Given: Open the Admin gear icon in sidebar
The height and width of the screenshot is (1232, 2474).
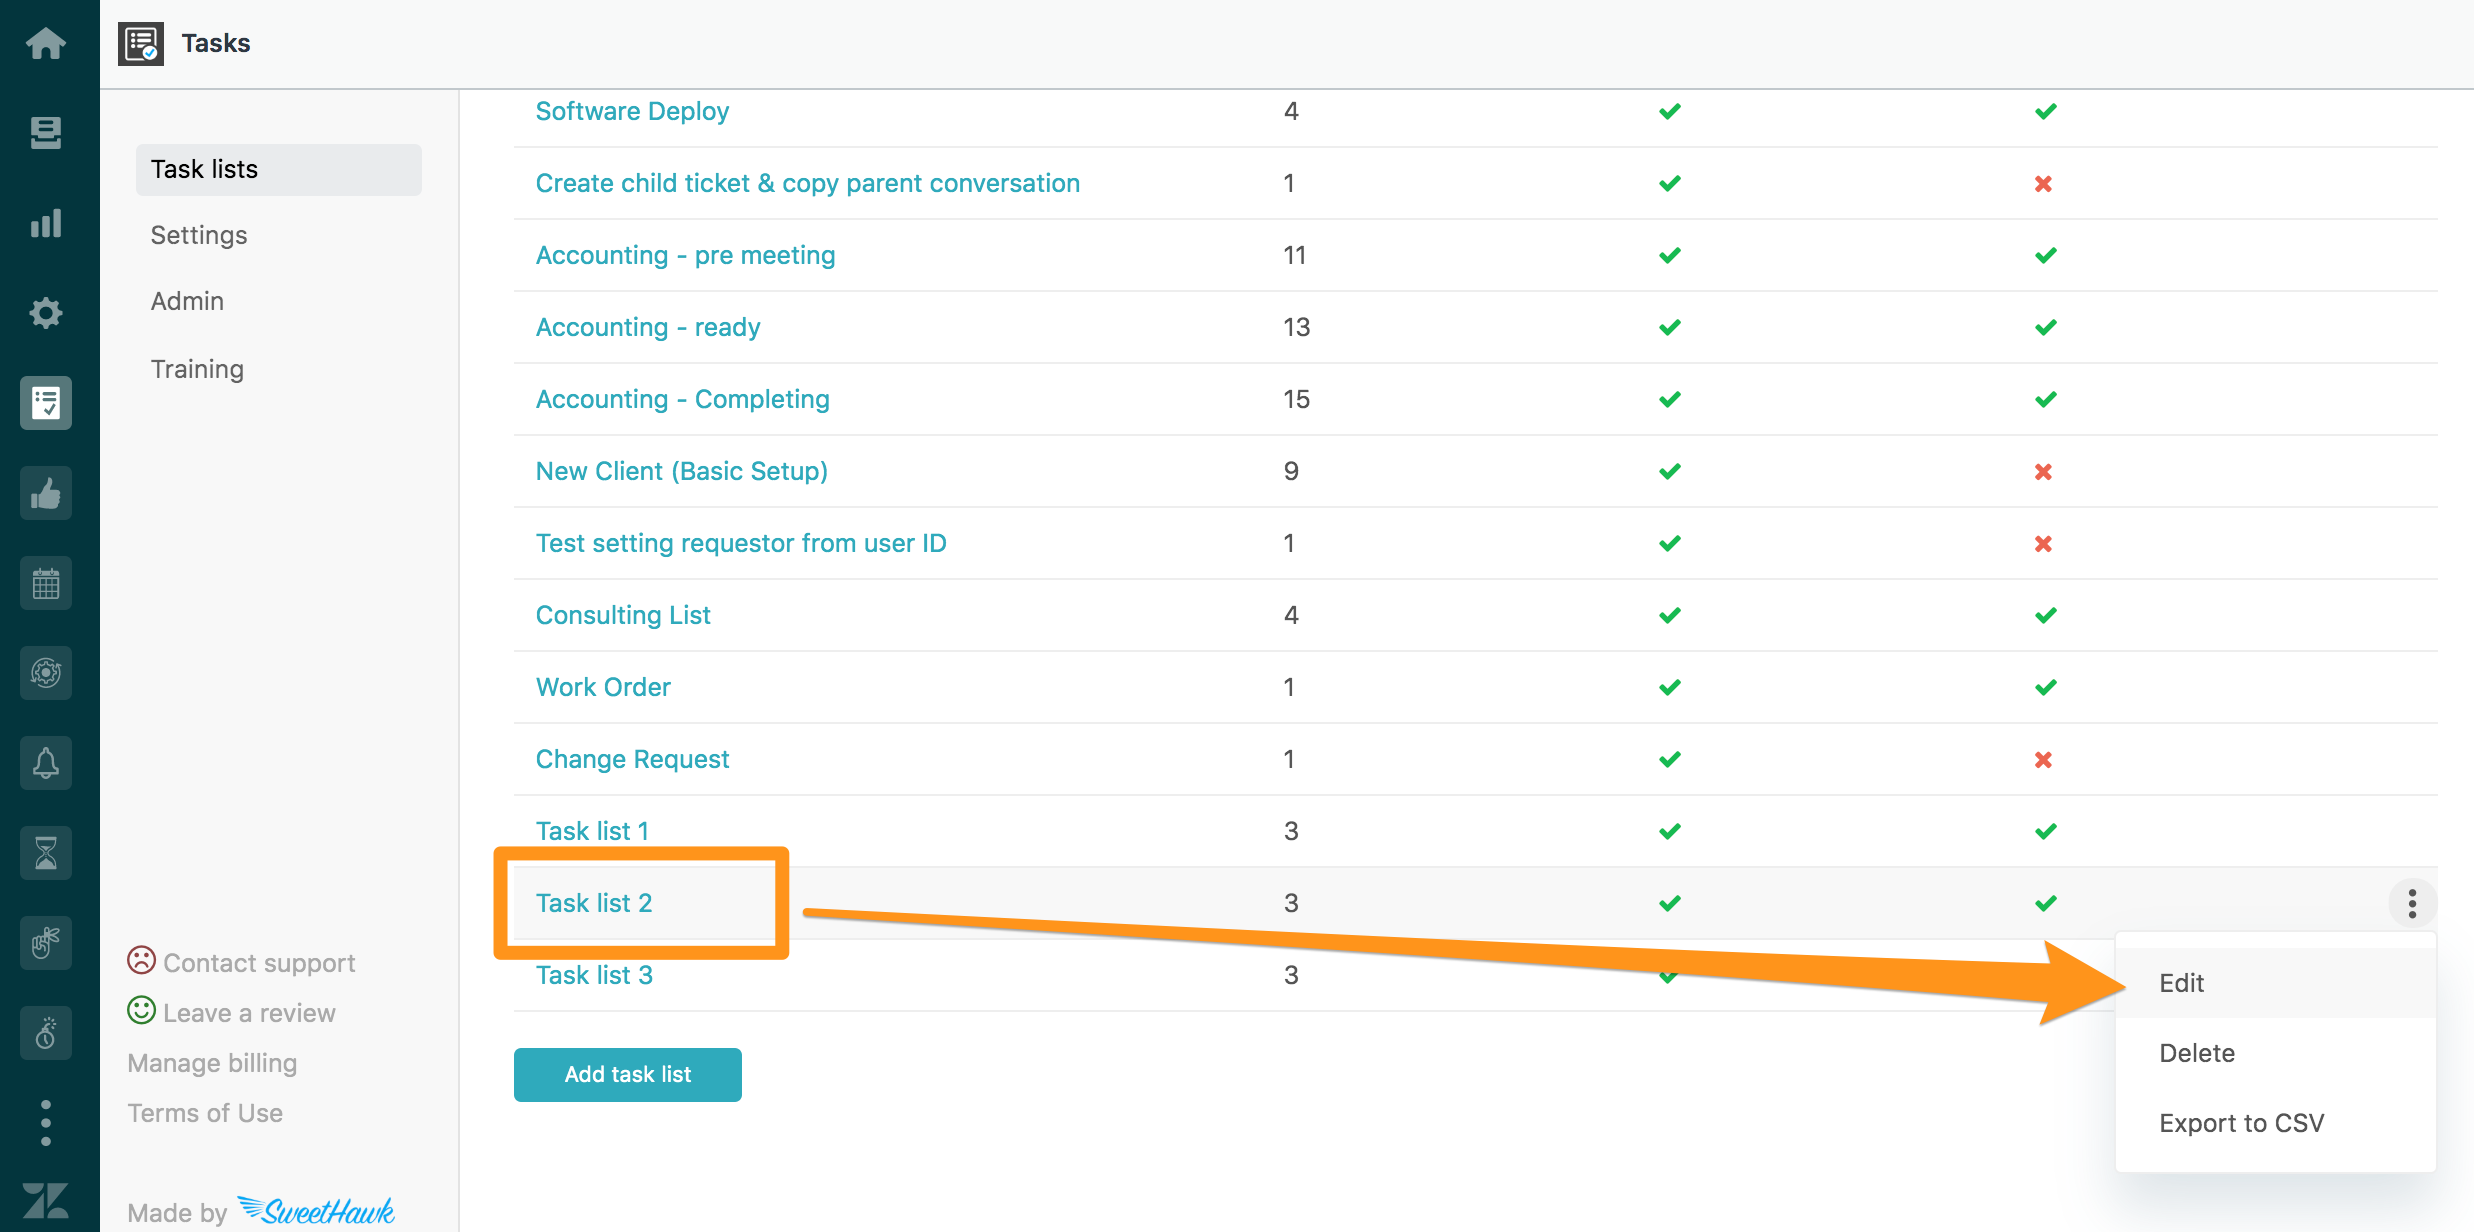Looking at the screenshot, I should pos(46,313).
